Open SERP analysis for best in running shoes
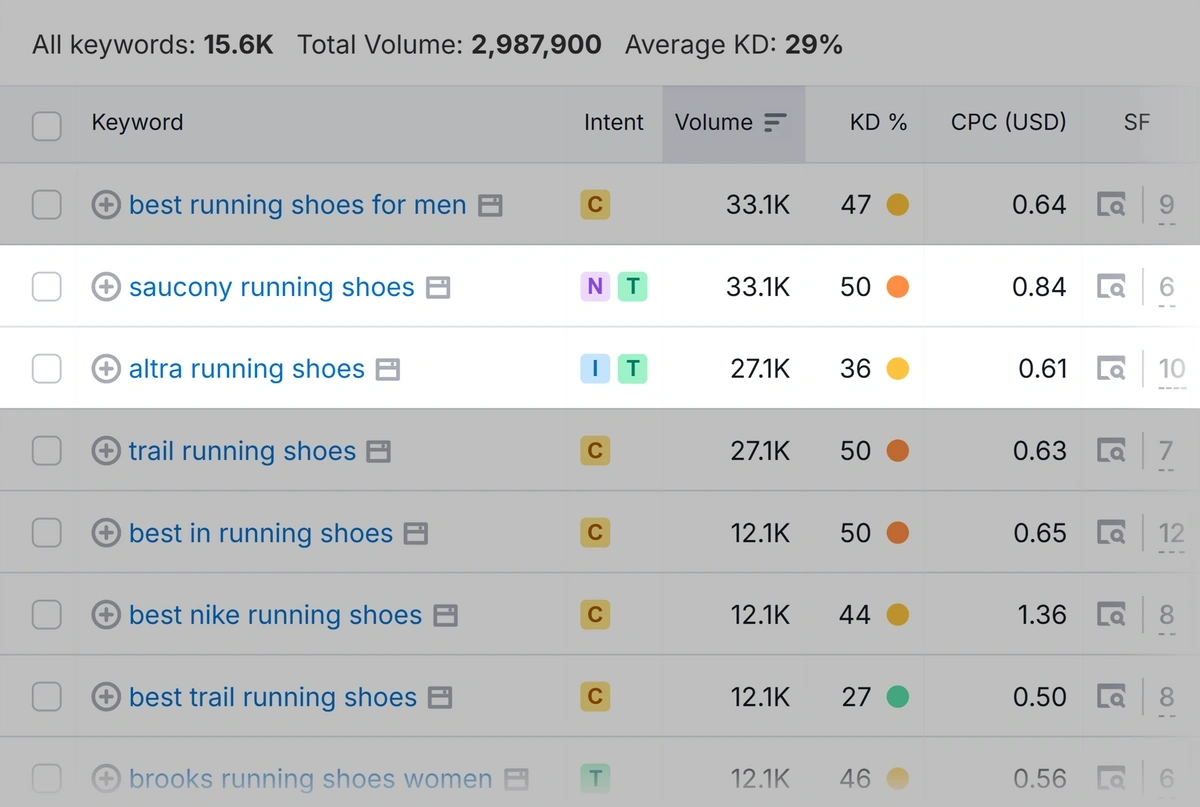 [x=1111, y=534]
